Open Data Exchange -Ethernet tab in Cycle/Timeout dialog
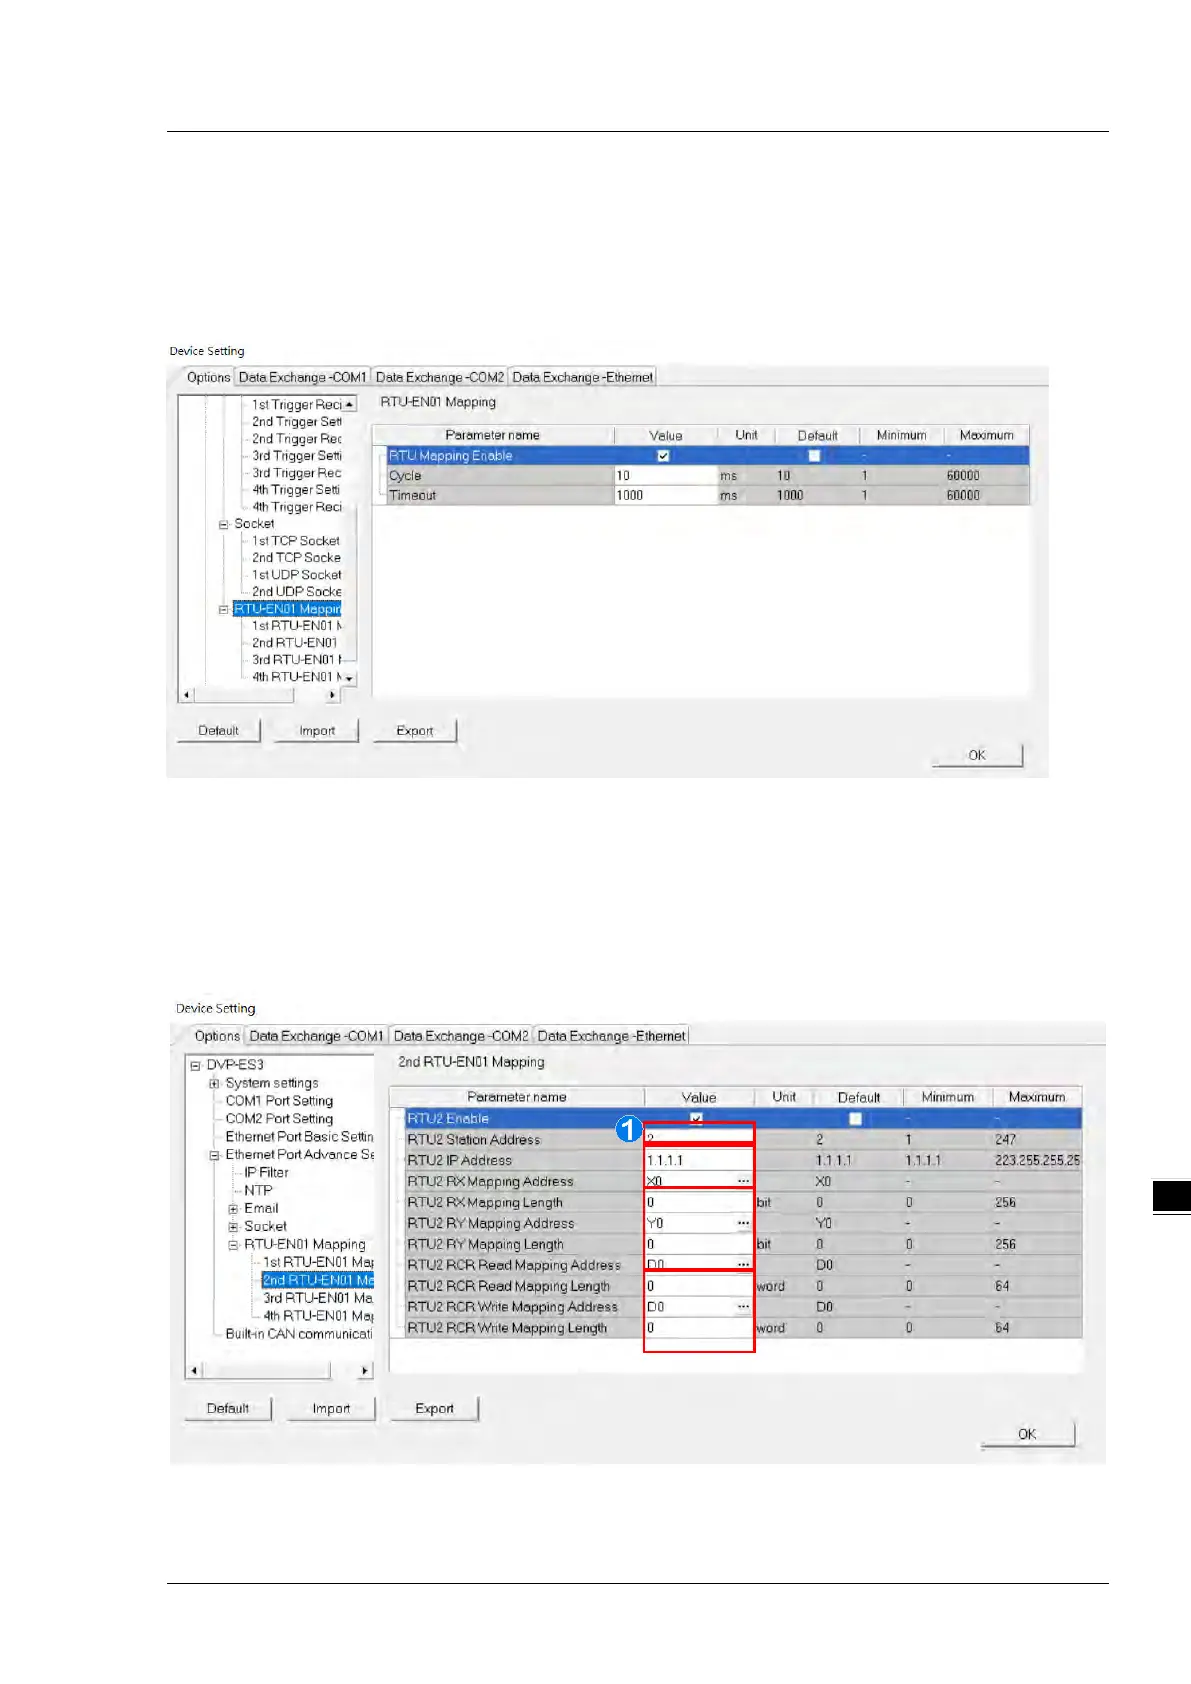Image resolution: width=1191 pixels, height=1684 pixels. [x=582, y=377]
